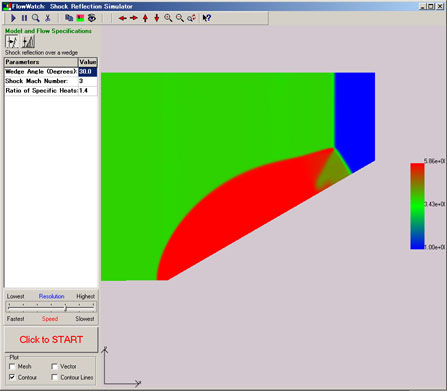Click the Click to START button
Viewport: 447px width, 391px height.
click(x=51, y=339)
